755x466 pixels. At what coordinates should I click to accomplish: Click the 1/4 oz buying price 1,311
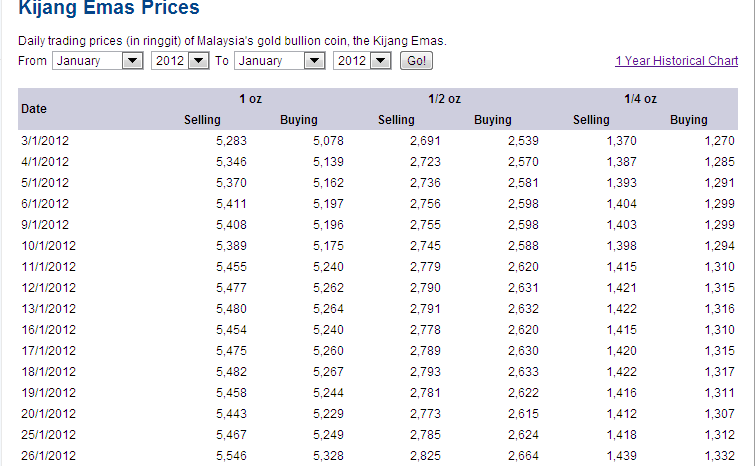click(719, 393)
